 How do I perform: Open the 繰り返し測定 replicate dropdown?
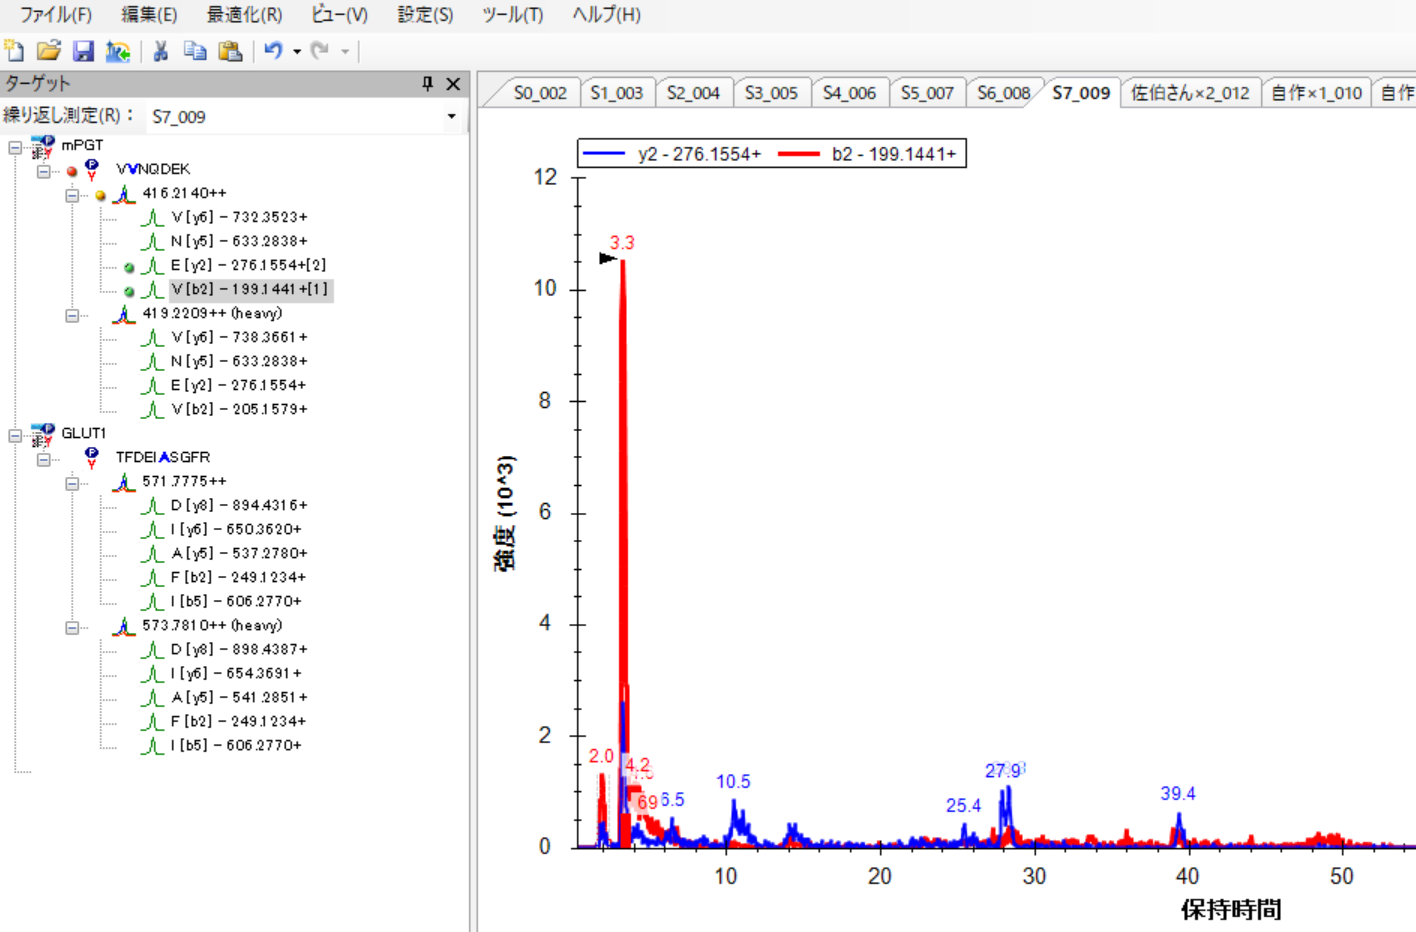tap(451, 117)
